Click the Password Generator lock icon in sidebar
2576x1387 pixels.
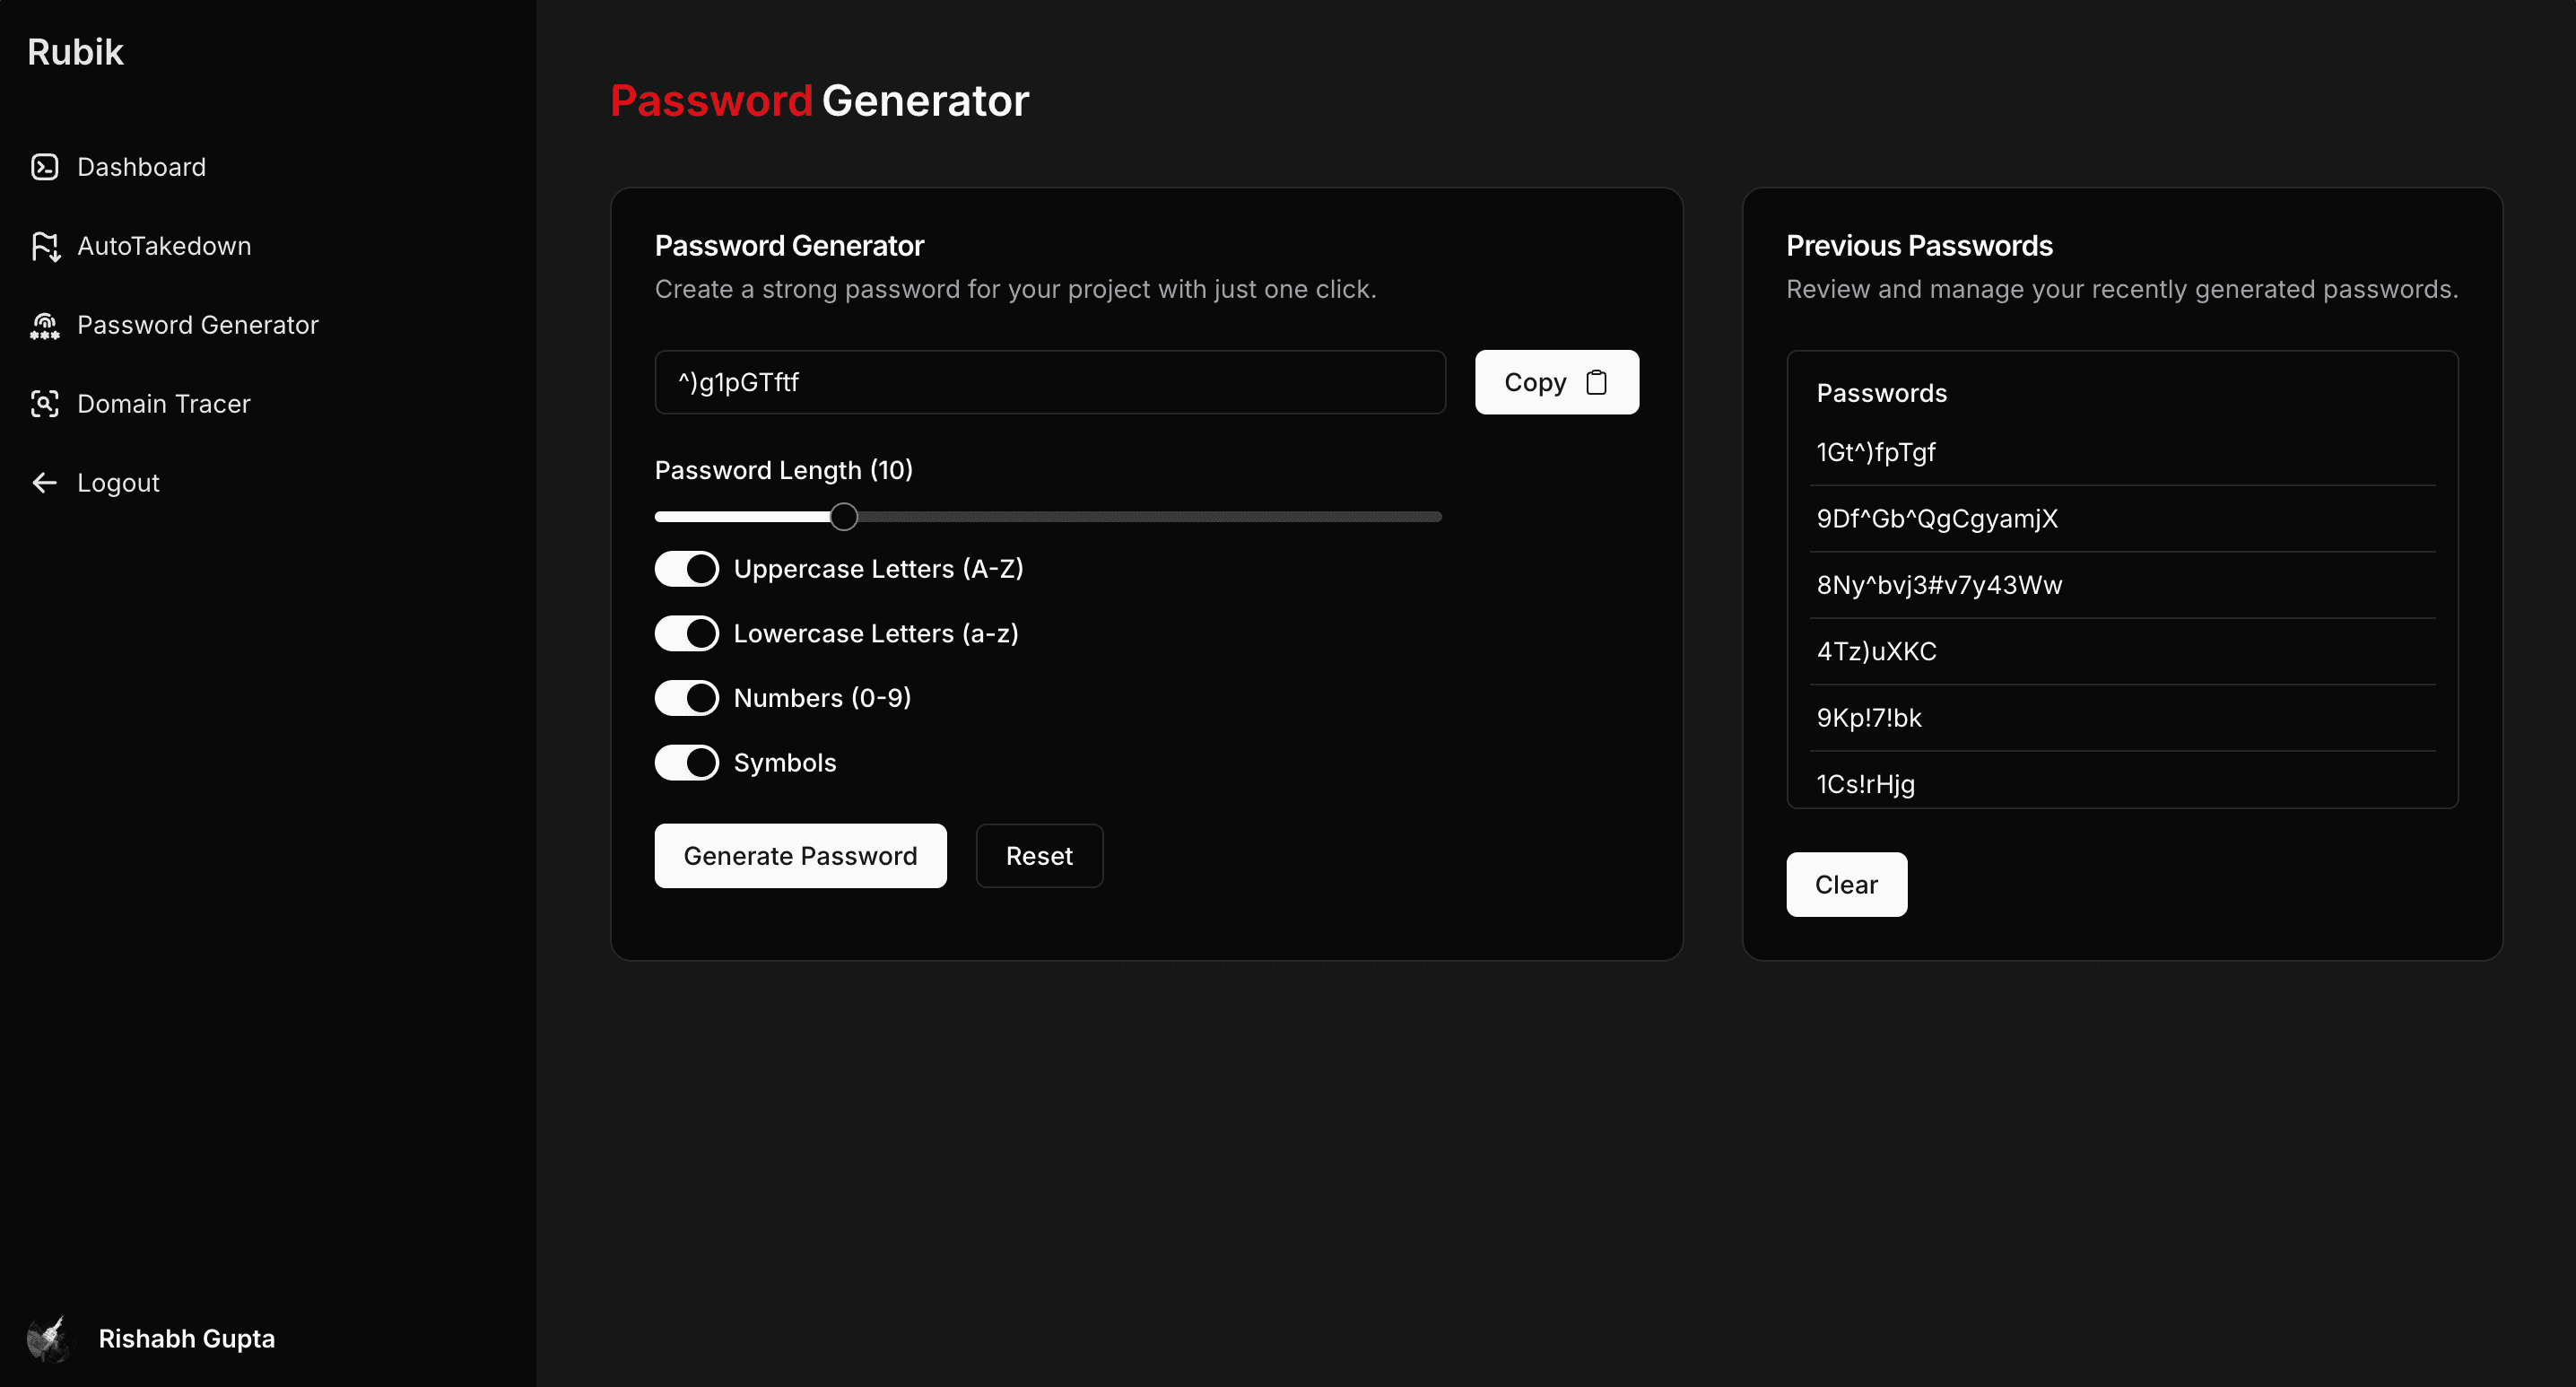coord(45,325)
